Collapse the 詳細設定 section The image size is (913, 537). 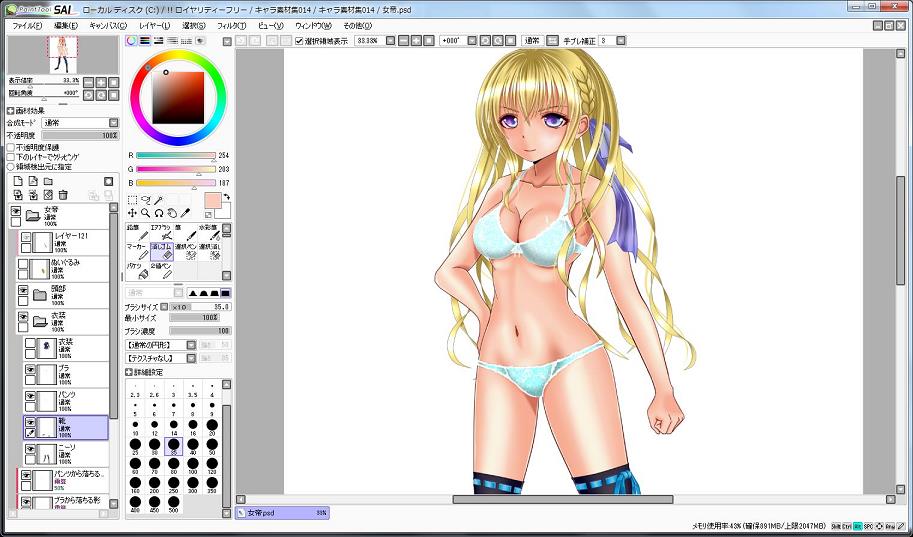click(x=129, y=372)
